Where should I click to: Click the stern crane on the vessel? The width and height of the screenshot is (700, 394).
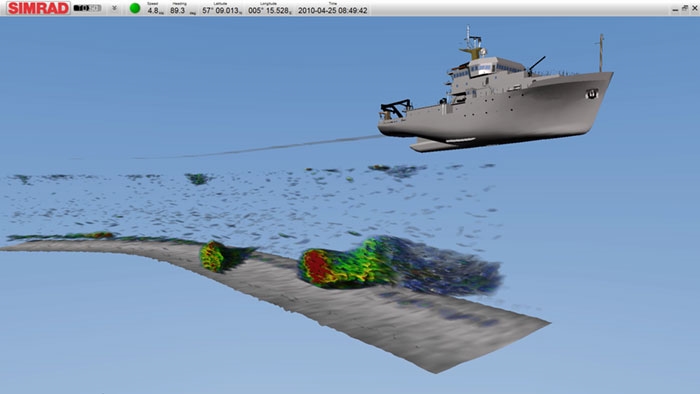[x=396, y=108]
